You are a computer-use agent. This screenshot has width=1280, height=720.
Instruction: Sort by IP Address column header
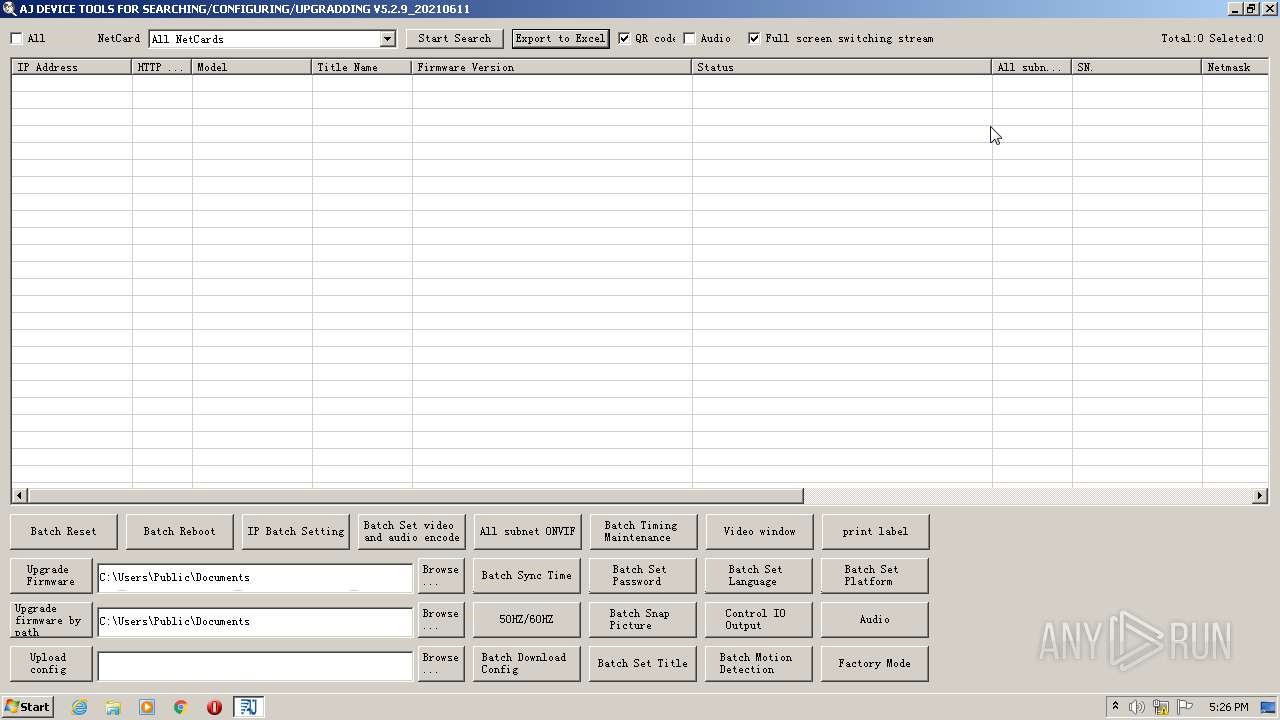coord(72,67)
